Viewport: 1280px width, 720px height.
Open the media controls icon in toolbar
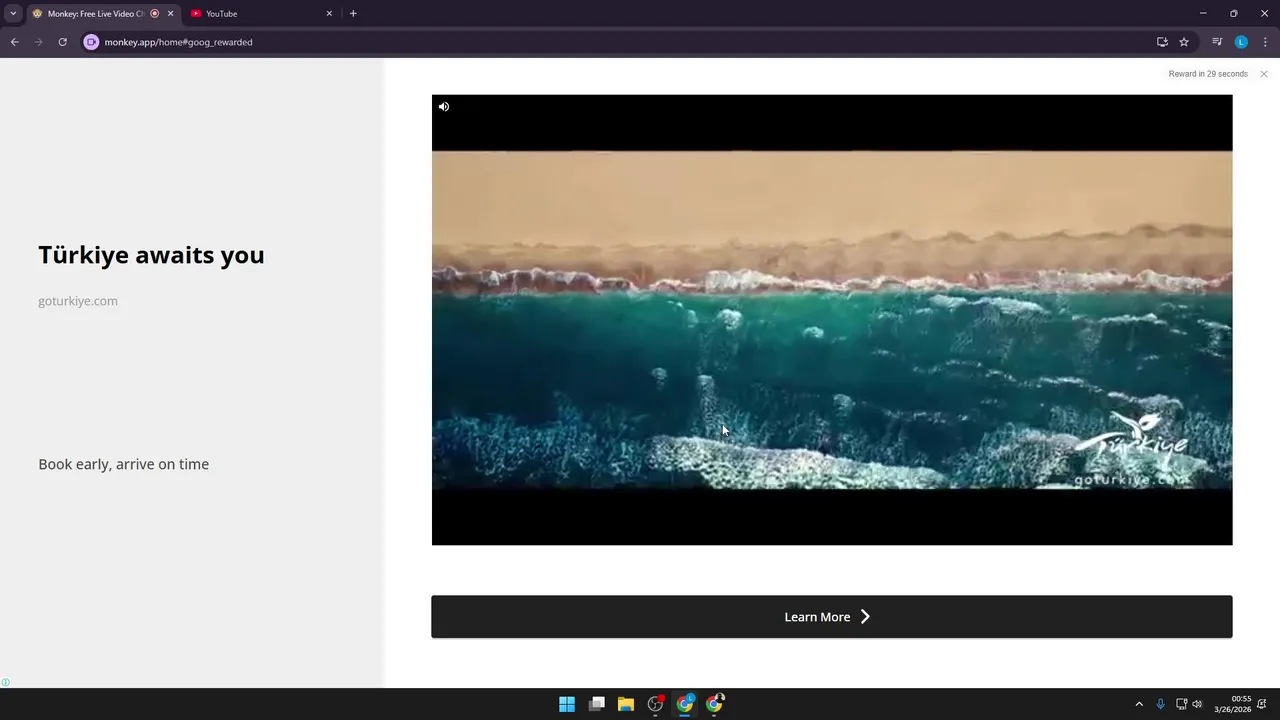tap(1217, 42)
